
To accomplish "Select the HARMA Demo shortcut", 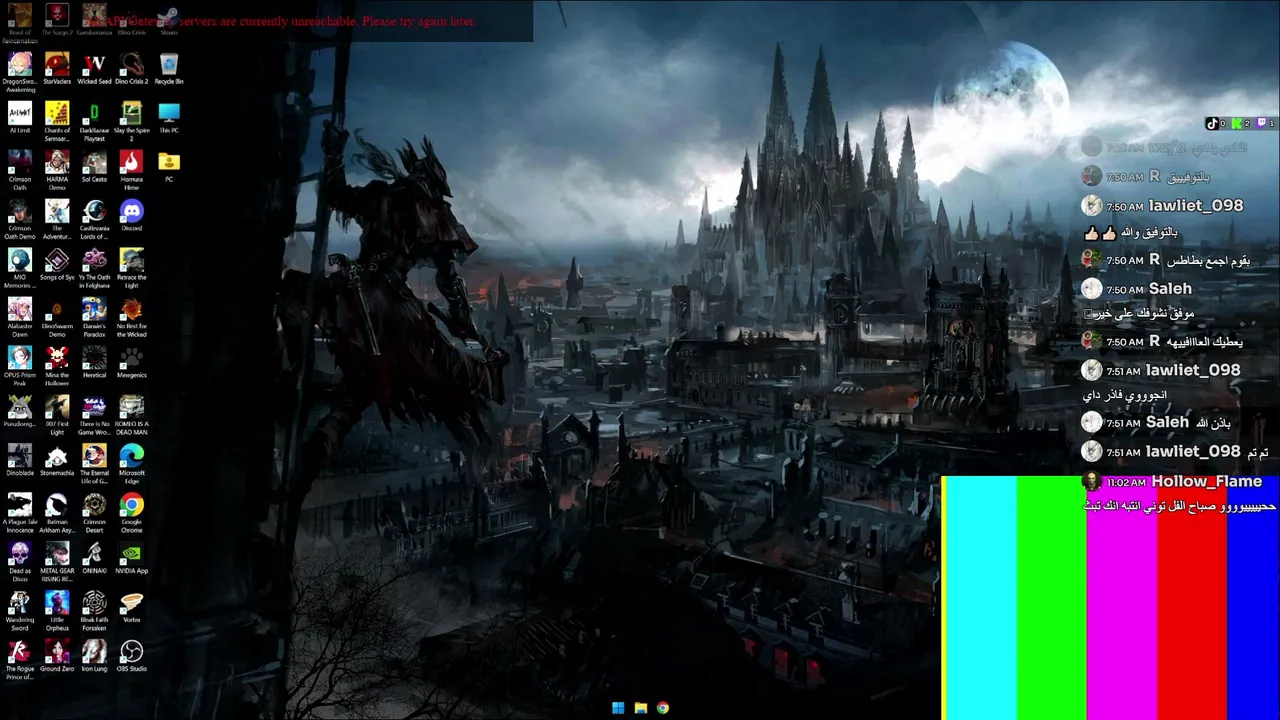I will pos(57,169).
